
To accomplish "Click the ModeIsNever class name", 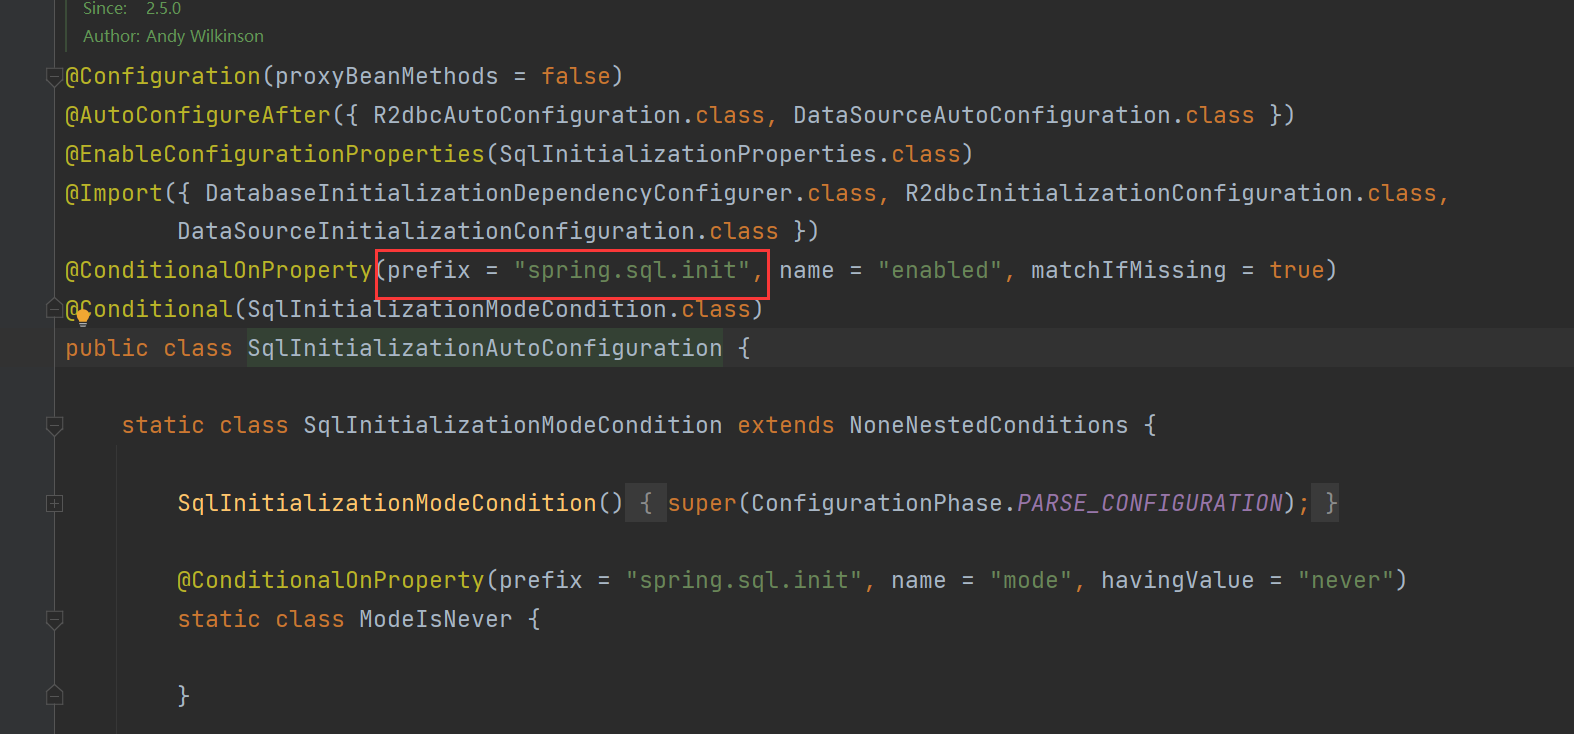I will point(436,619).
